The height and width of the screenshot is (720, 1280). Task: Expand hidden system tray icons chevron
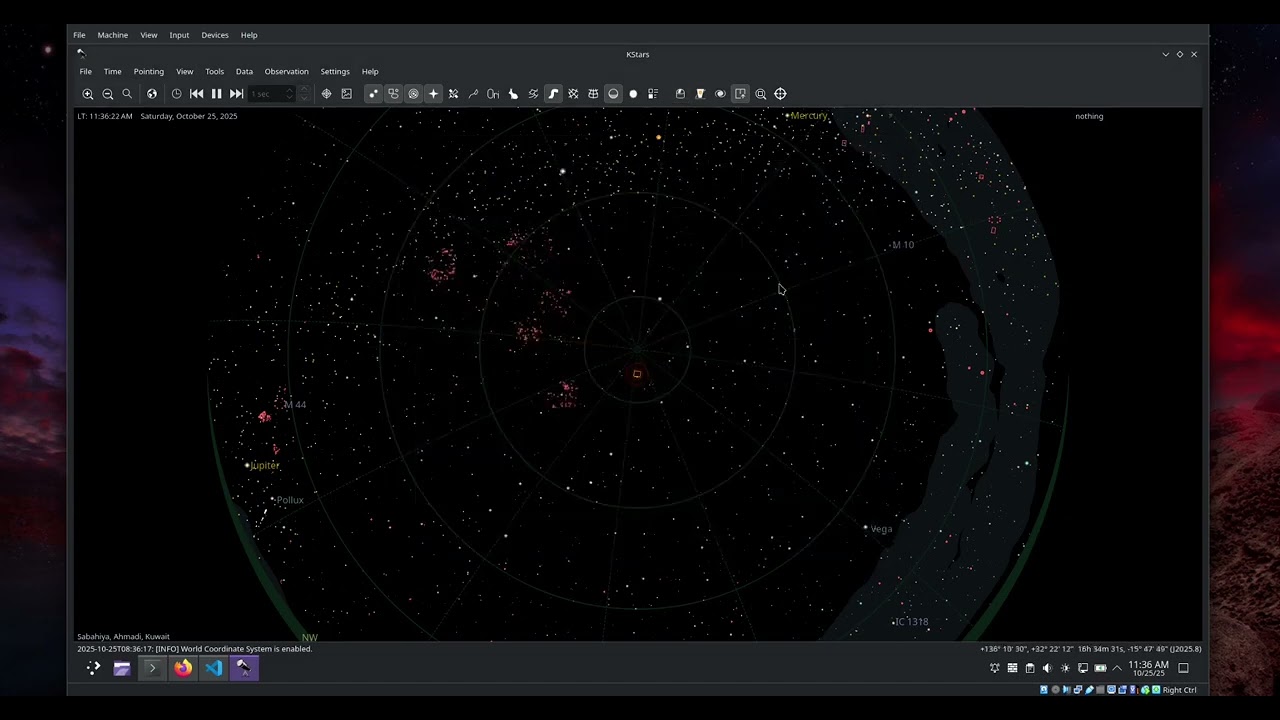1118,668
